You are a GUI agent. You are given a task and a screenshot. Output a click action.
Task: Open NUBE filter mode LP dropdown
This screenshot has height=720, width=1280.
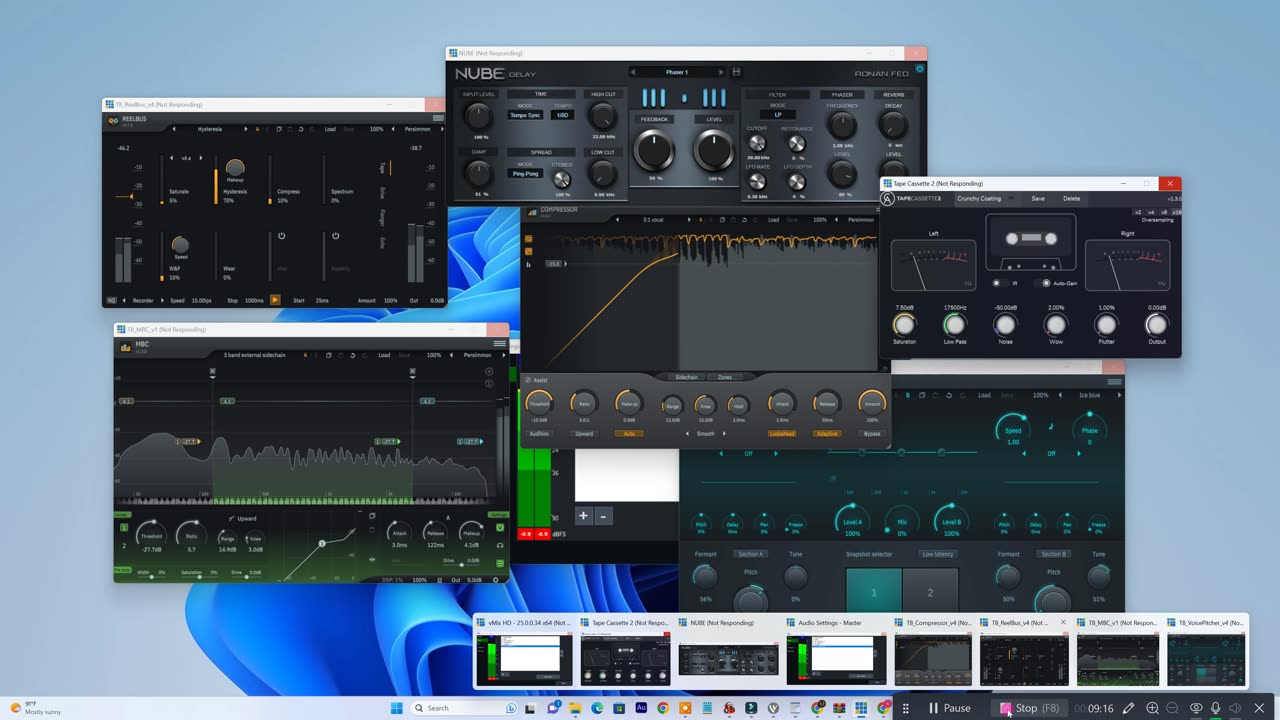pyautogui.click(x=778, y=115)
